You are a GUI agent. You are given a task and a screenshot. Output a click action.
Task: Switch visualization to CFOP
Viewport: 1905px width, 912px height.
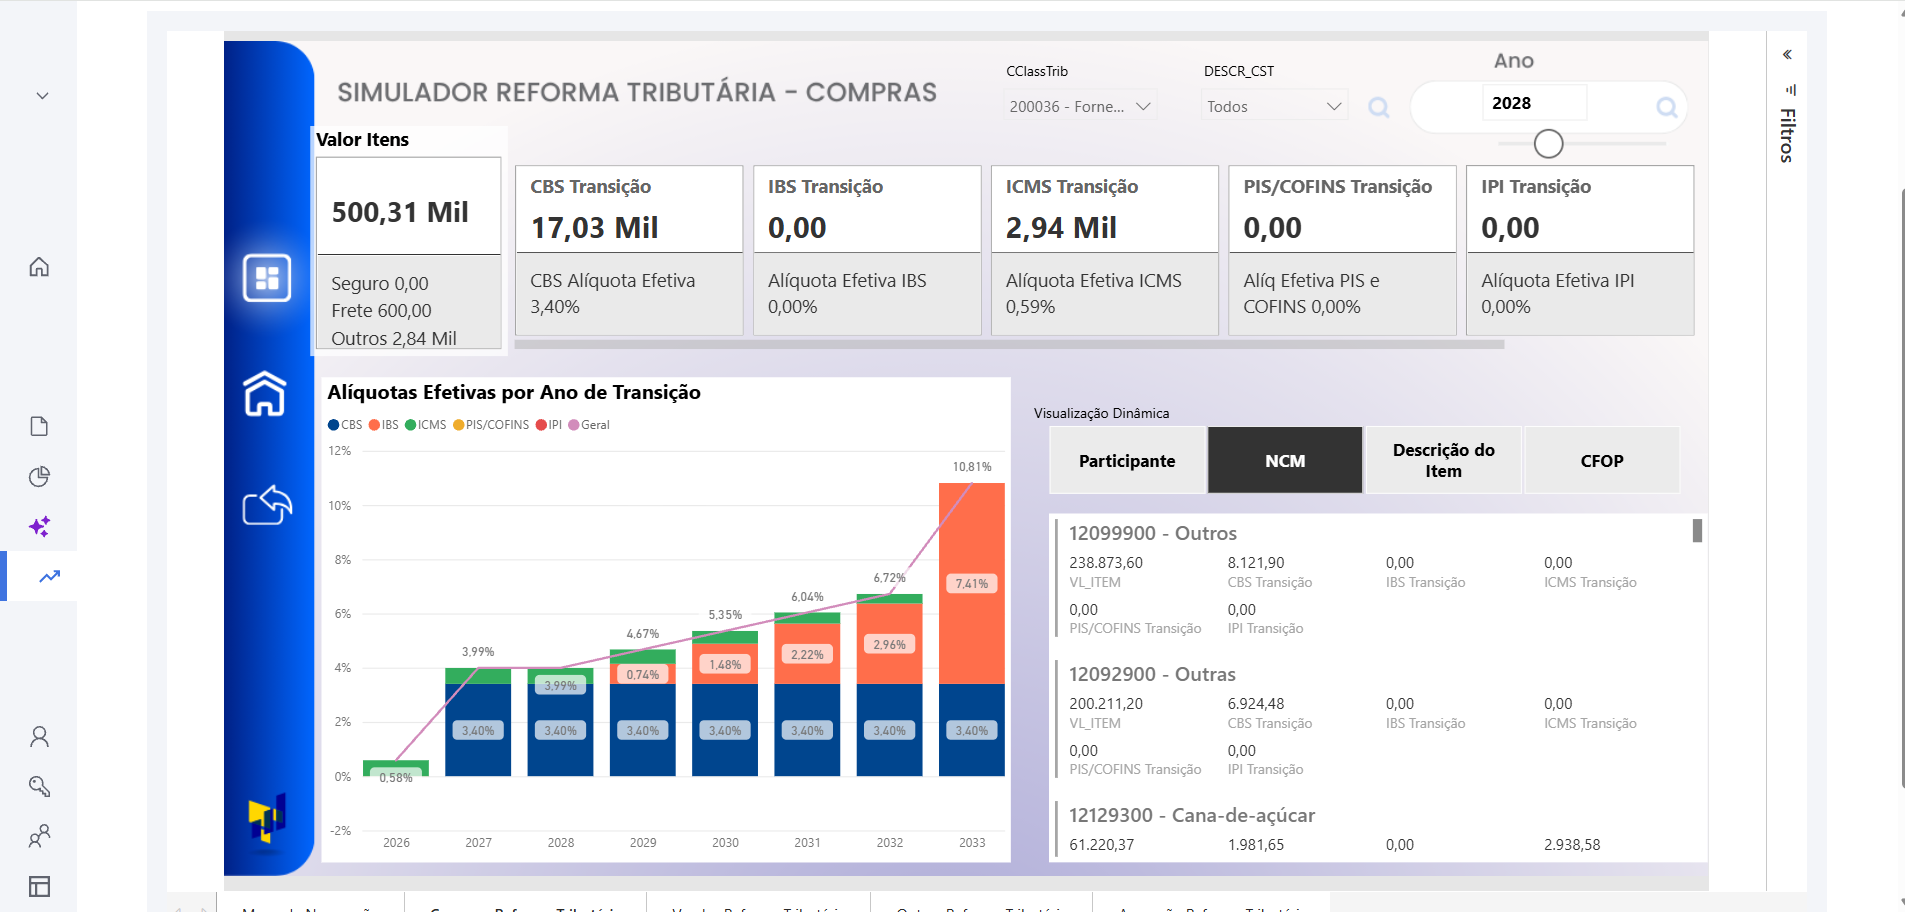point(1601,460)
